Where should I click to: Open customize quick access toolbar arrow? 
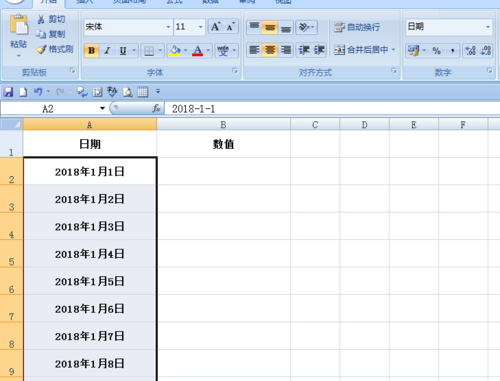pyautogui.click(x=158, y=91)
